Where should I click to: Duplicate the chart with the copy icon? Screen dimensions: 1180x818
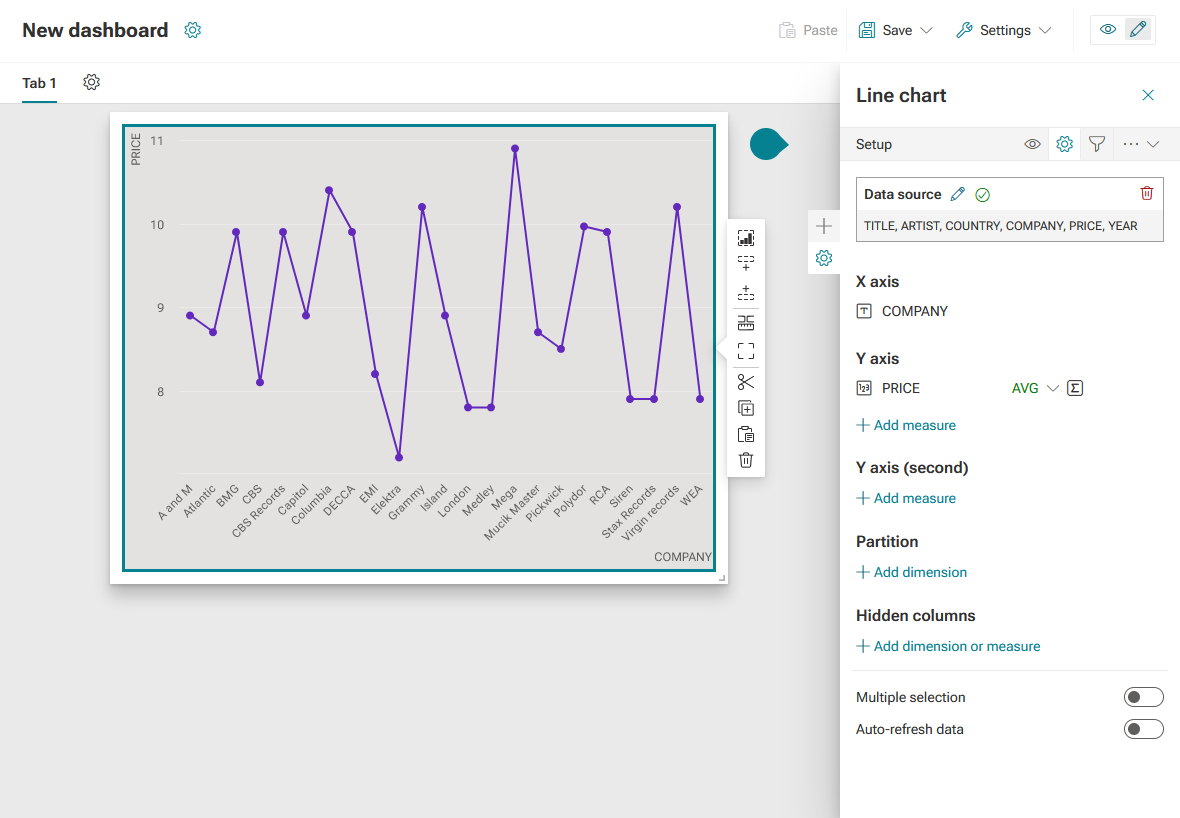click(x=746, y=409)
